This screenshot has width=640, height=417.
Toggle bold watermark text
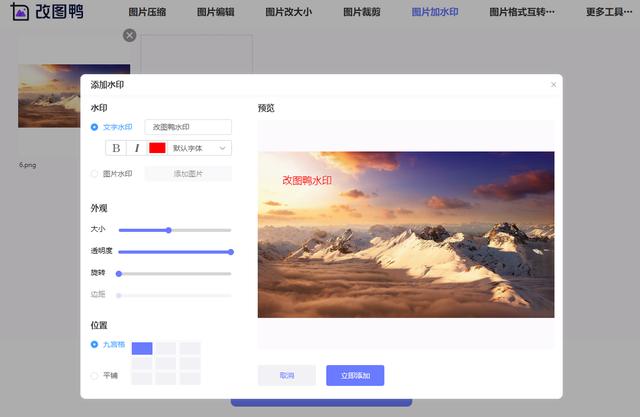point(116,148)
